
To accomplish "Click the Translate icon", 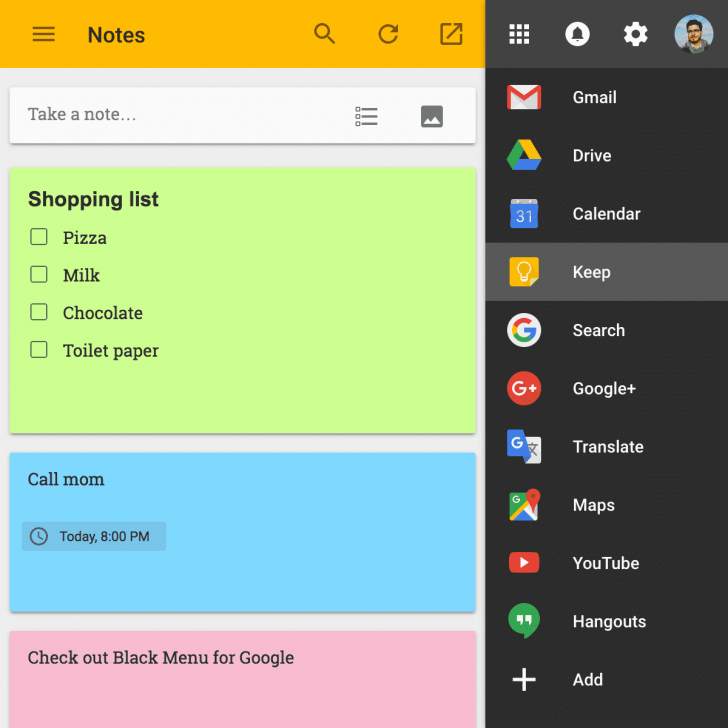I will [x=524, y=447].
